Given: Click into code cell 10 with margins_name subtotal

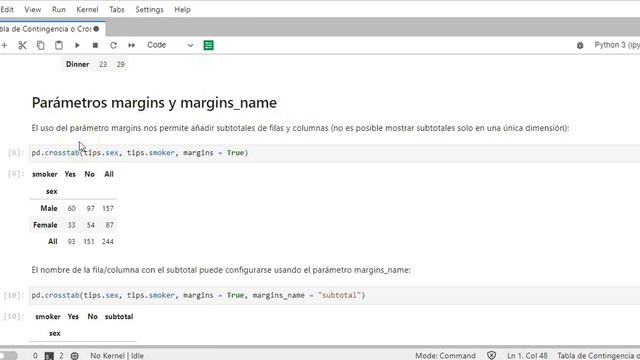Looking at the screenshot, I should click(334, 296).
